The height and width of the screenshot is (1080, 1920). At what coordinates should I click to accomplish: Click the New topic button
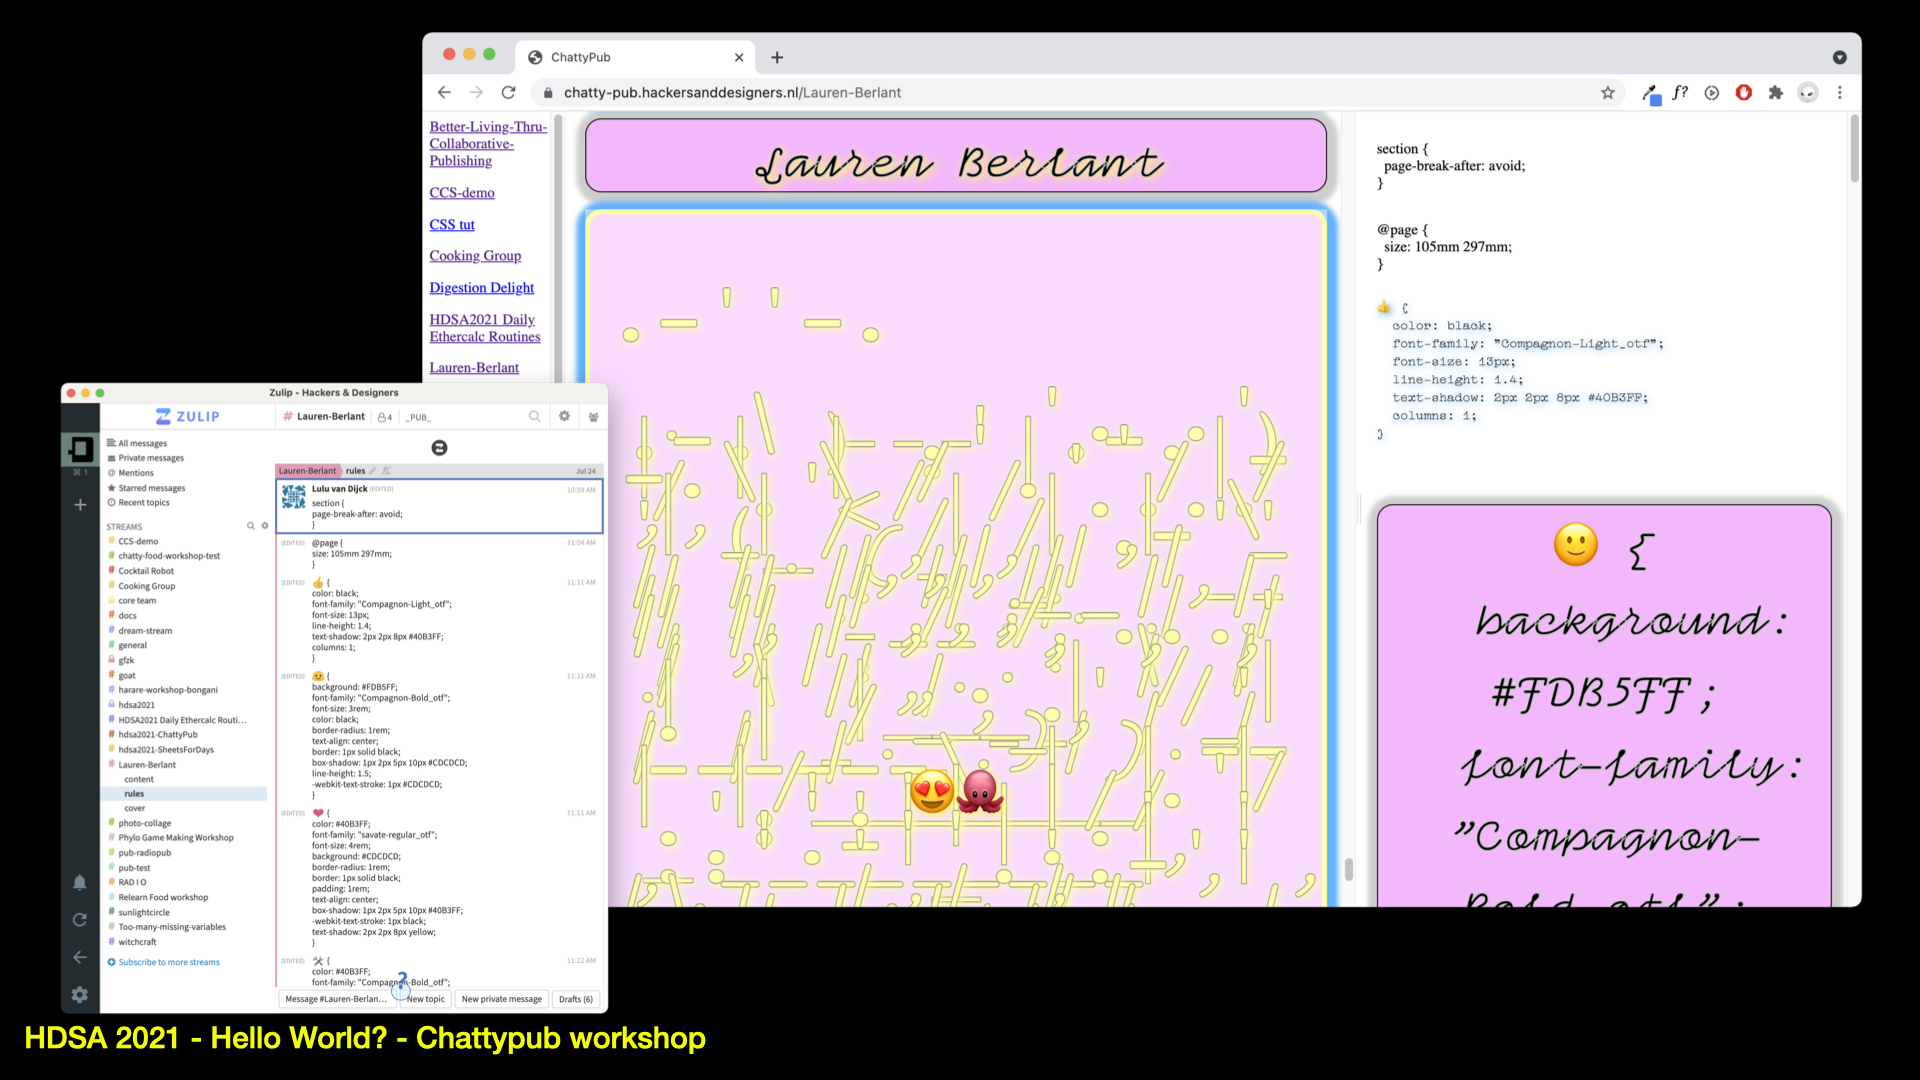point(425,999)
